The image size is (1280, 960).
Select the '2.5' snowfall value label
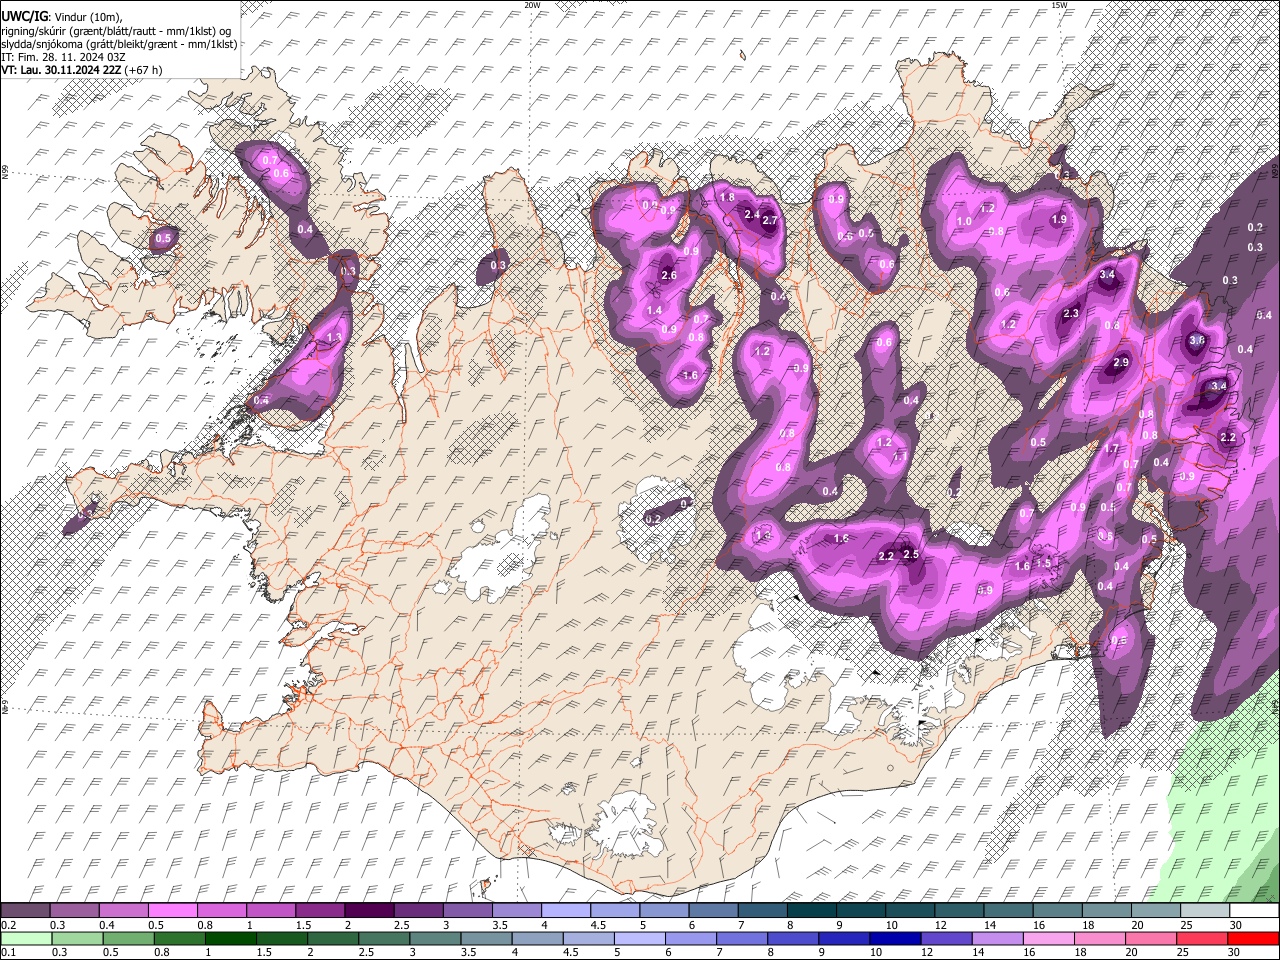[910, 555]
